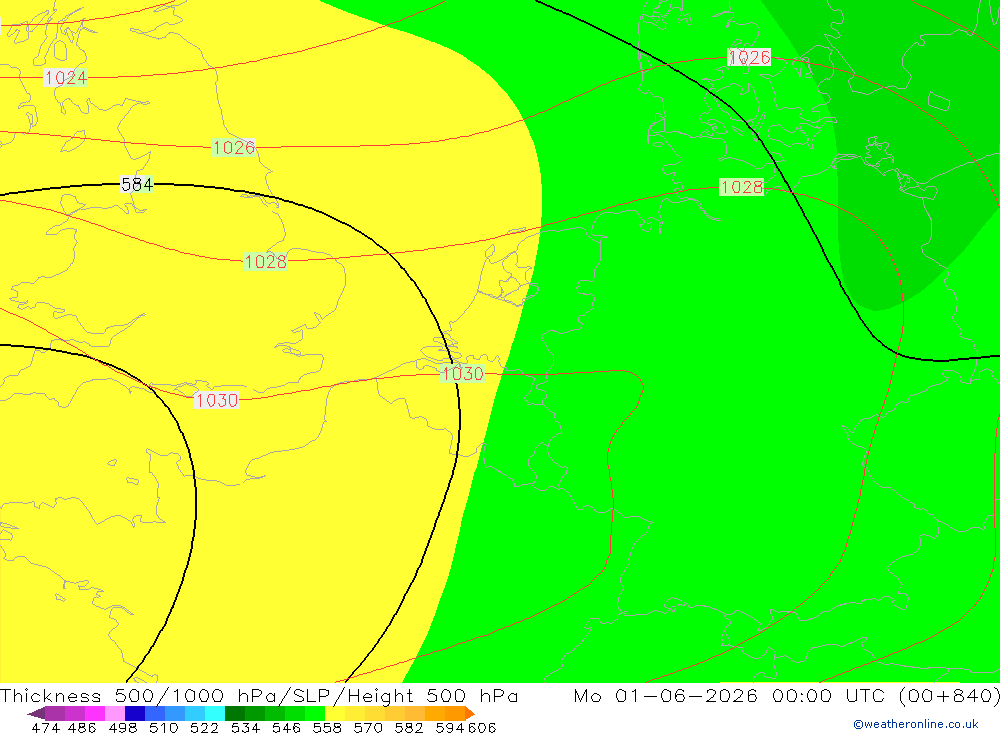Pick the dark blue swatch in the legend
Viewport: 1000px width, 733px height.
(135, 713)
